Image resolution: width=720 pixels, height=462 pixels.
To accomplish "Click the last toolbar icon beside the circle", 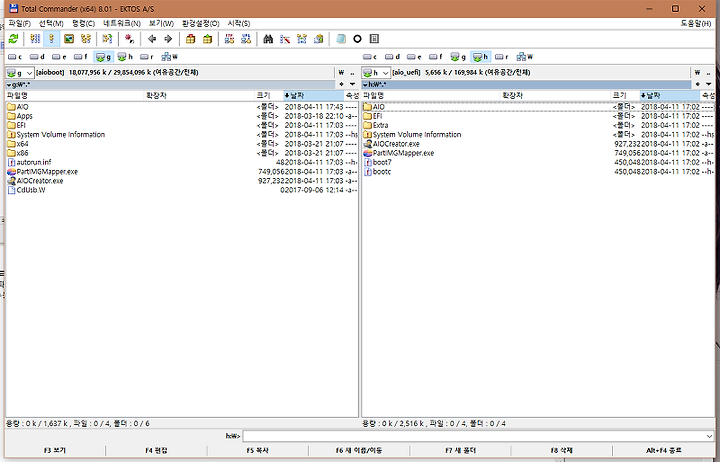I will tap(374, 39).
